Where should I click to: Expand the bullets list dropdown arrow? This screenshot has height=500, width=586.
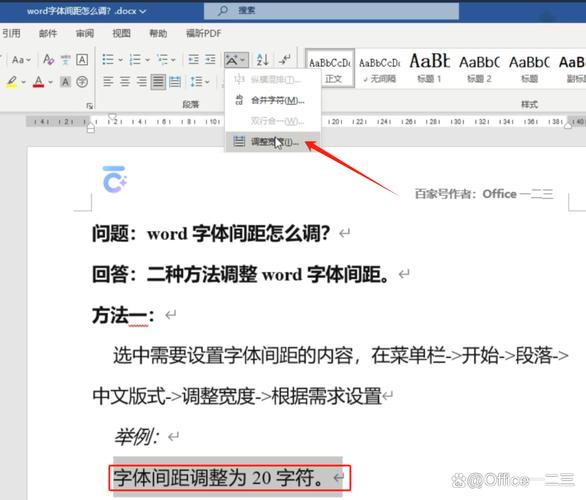[x=121, y=60]
